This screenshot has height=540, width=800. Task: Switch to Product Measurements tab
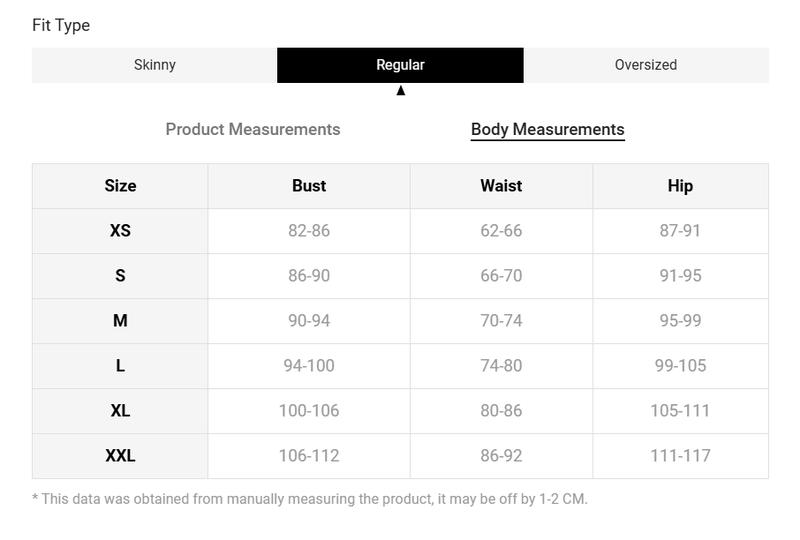pyautogui.click(x=253, y=129)
